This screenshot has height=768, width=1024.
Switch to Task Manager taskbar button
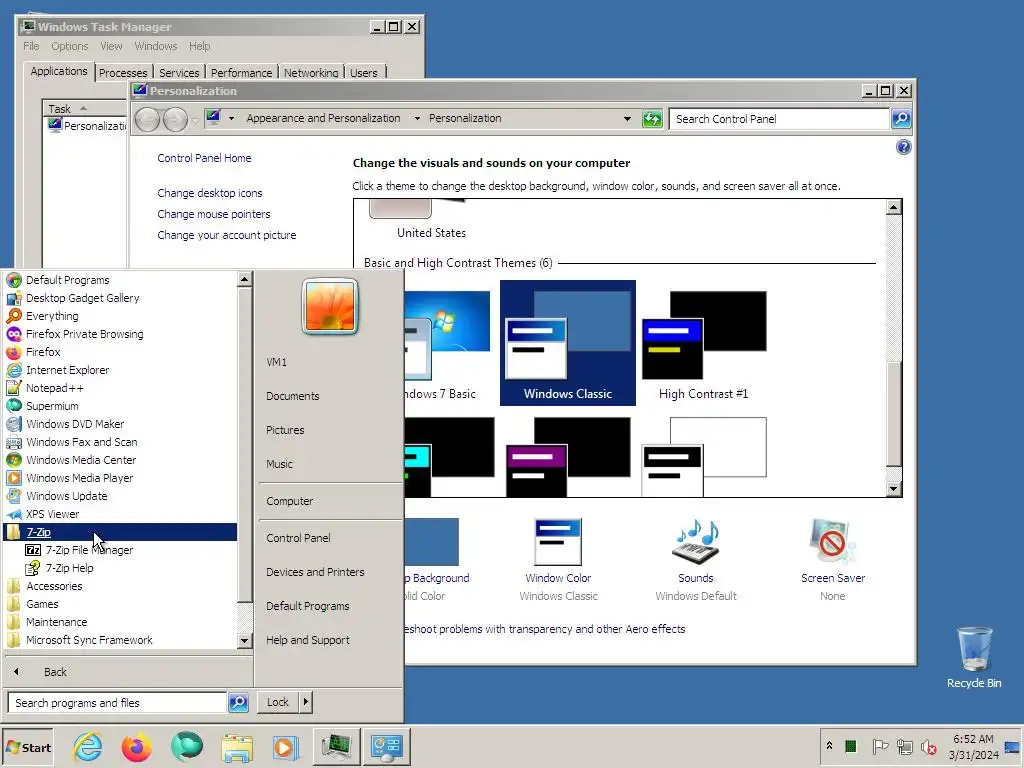click(336, 746)
